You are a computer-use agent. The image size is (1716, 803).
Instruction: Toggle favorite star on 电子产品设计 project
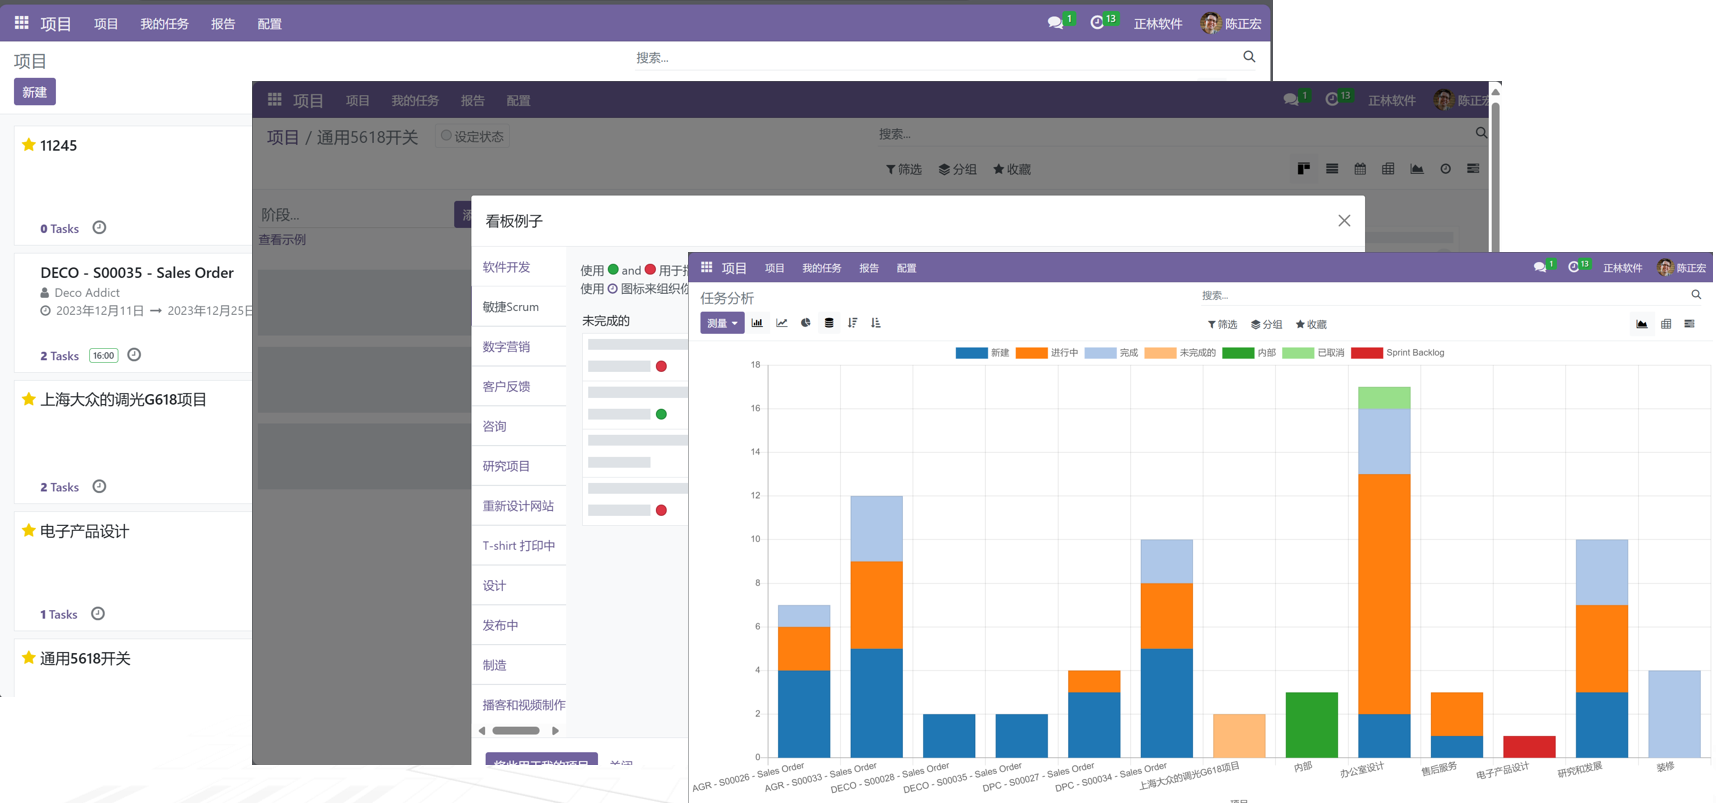click(29, 531)
